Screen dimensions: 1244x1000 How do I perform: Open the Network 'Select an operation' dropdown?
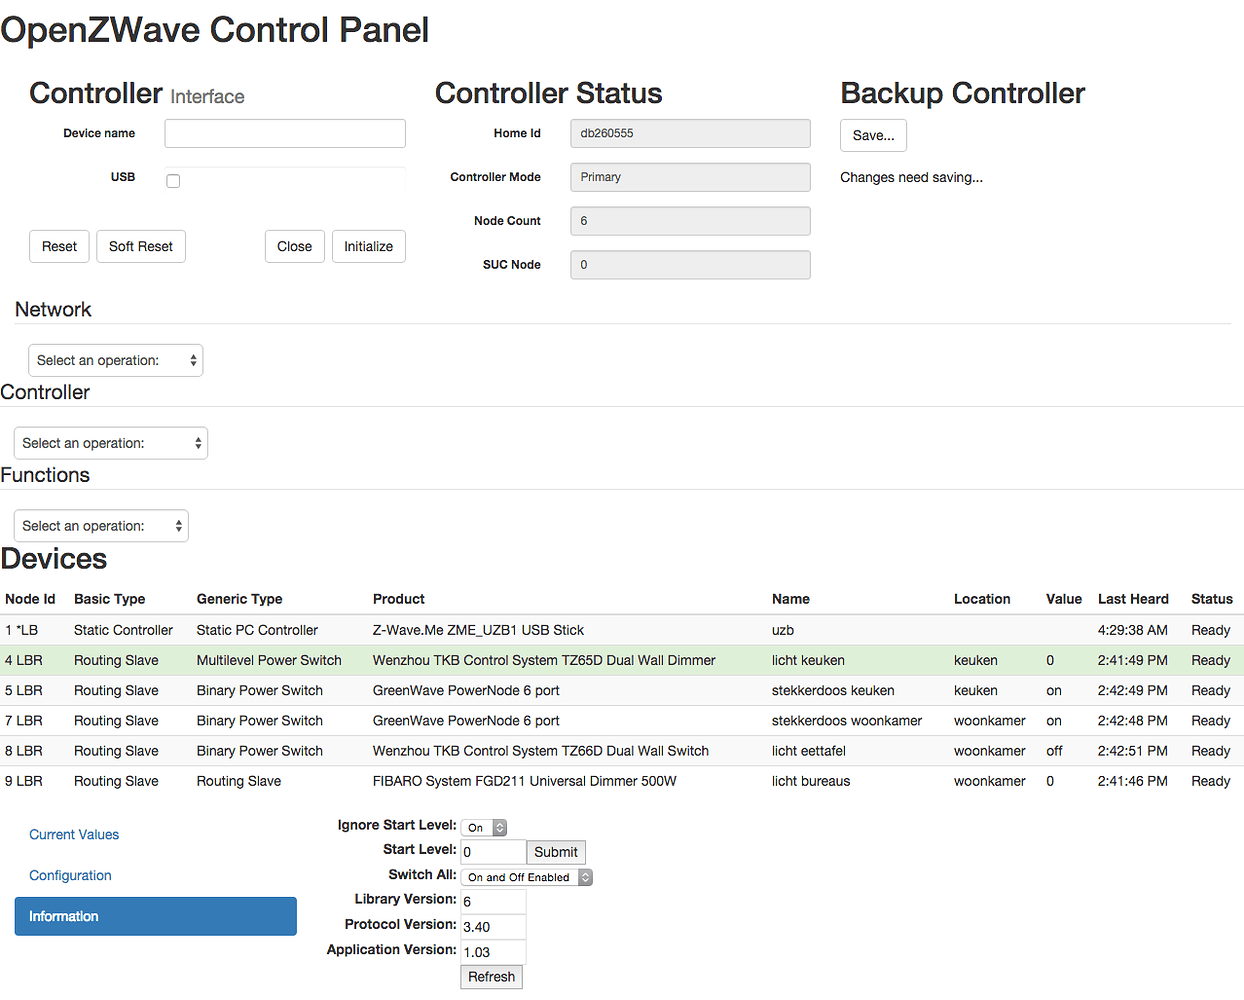click(x=115, y=360)
